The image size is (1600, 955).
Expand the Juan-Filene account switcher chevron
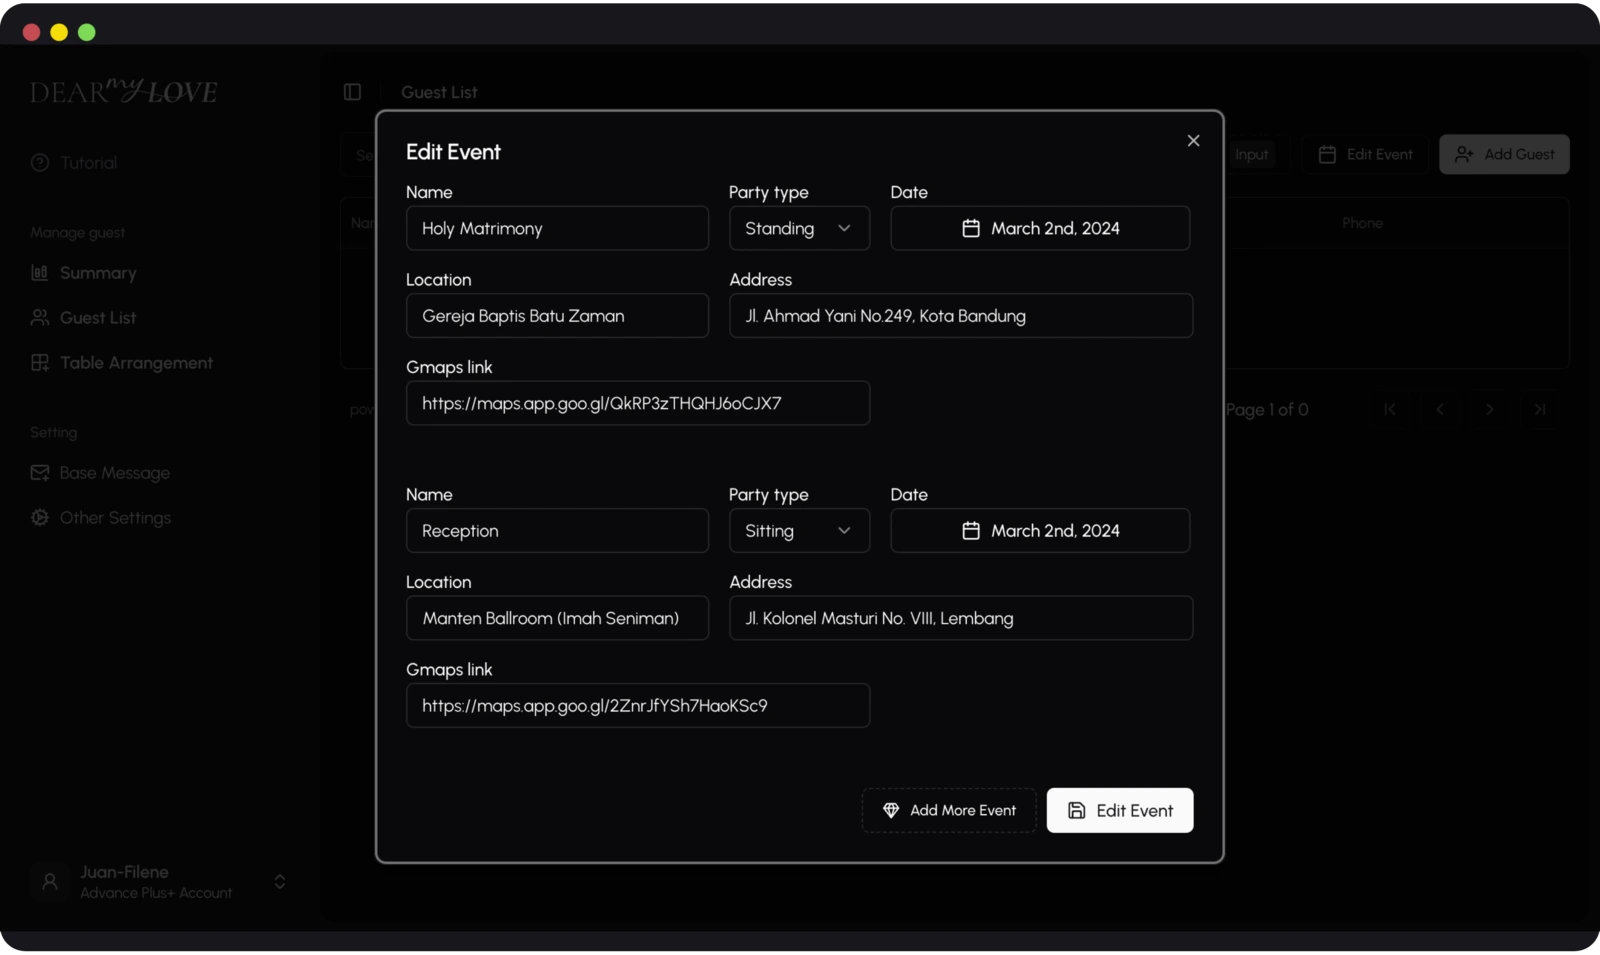point(280,882)
